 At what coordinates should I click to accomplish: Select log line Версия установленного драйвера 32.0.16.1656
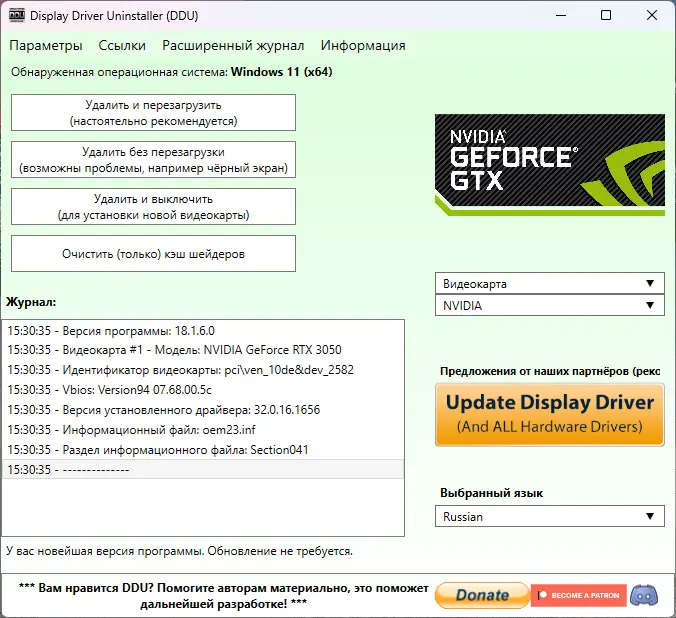point(203,409)
